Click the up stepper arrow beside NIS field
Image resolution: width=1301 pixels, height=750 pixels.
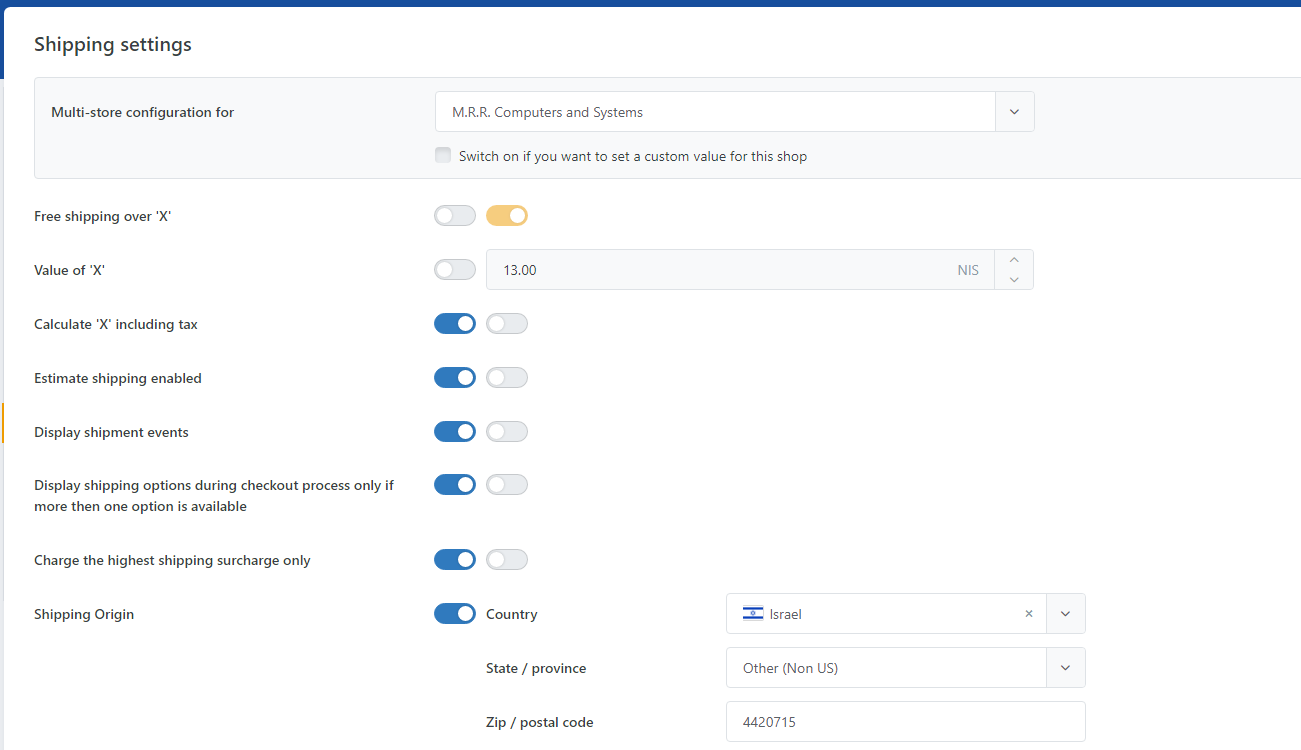coord(1013,262)
